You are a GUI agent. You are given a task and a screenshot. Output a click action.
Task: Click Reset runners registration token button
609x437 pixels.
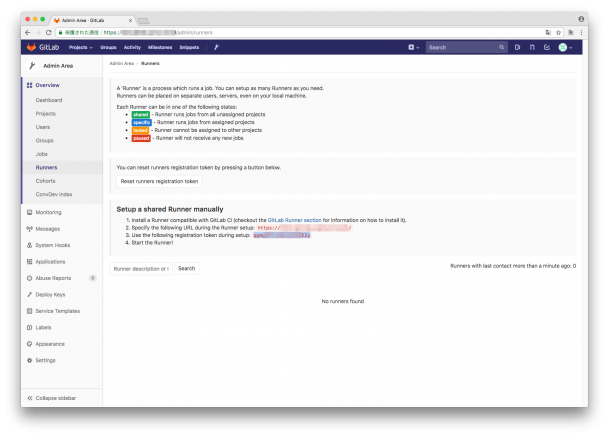pos(159,181)
